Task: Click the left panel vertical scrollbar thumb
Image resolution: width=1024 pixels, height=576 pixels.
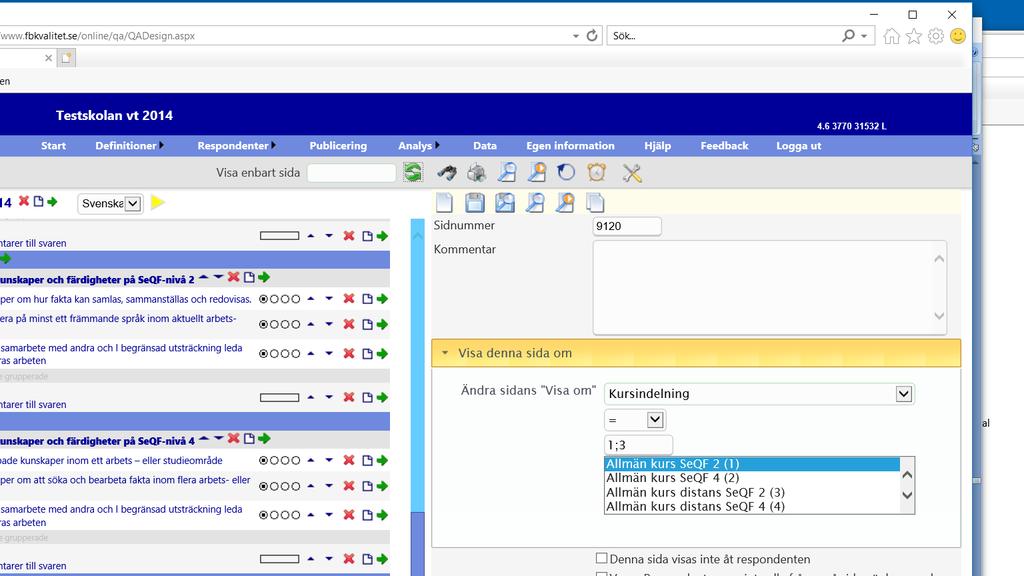Action: [x=417, y=542]
